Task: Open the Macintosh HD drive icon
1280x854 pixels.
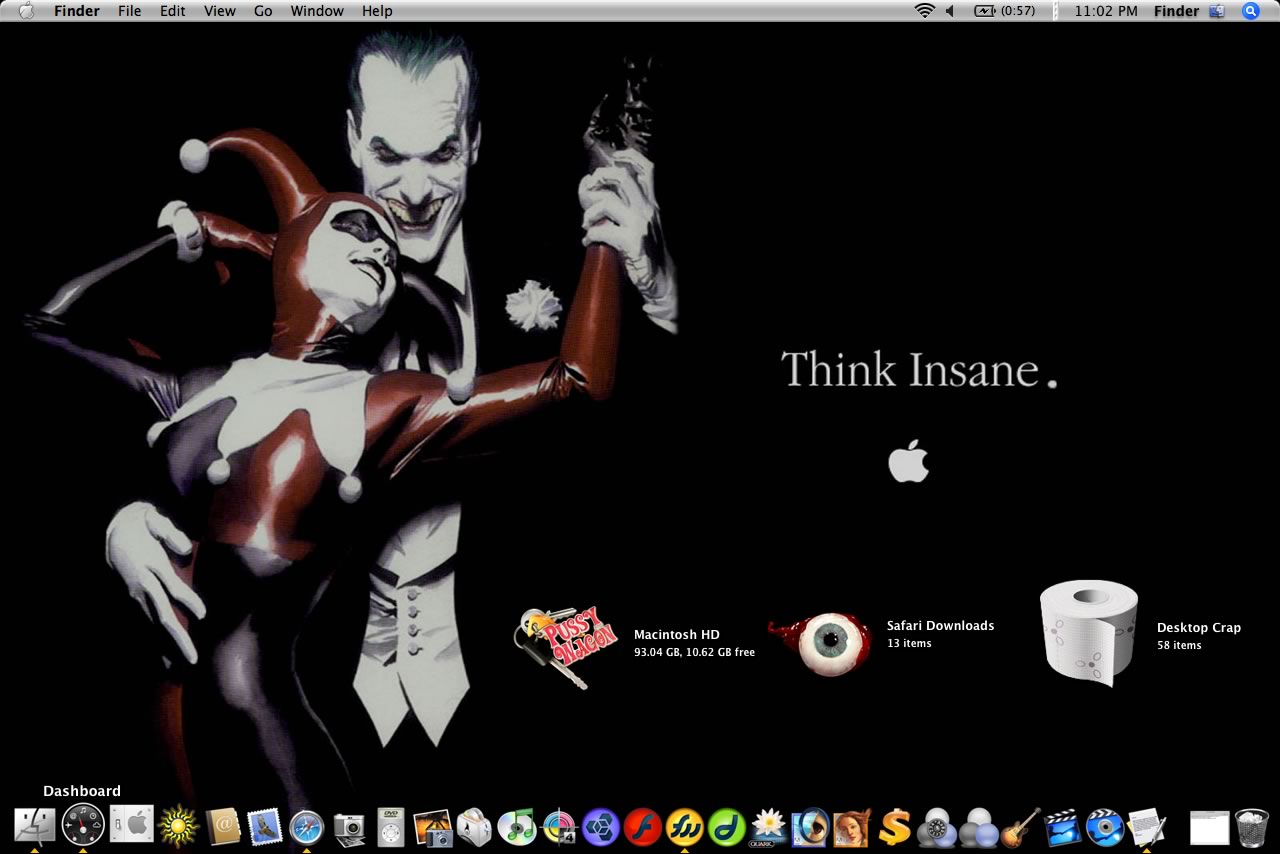Action: pos(553,646)
